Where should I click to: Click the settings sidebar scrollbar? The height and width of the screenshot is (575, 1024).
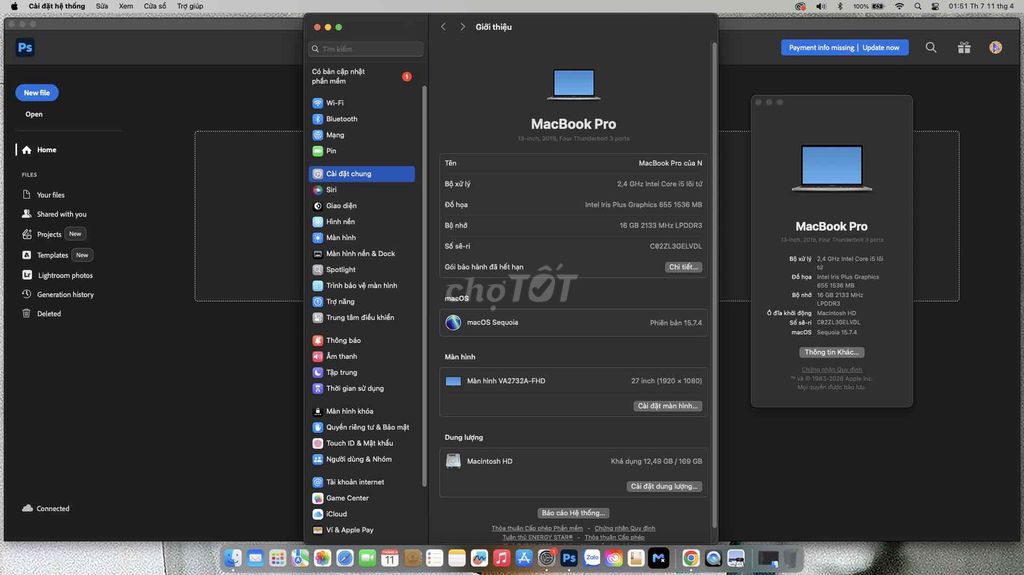coord(424,285)
